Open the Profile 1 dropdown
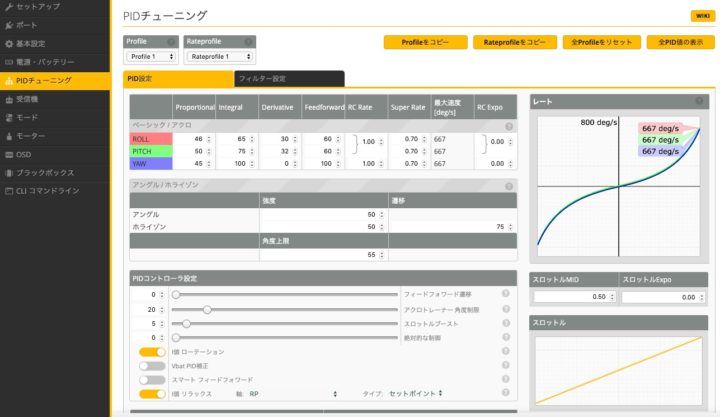 tap(152, 57)
